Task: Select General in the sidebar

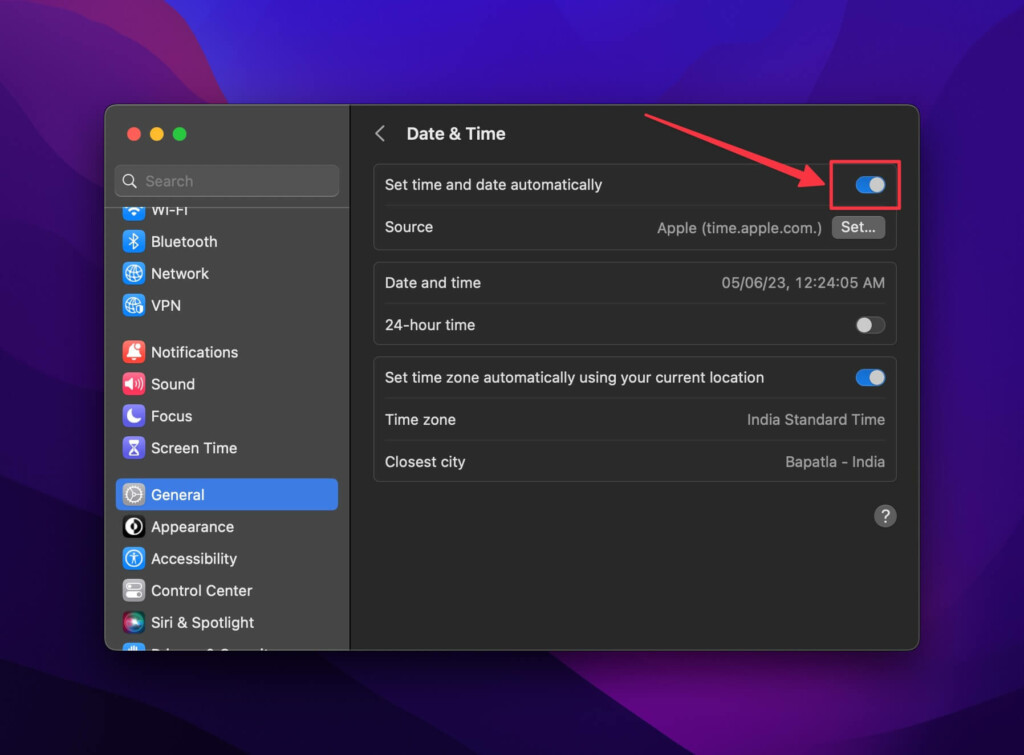Action: [x=227, y=495]
